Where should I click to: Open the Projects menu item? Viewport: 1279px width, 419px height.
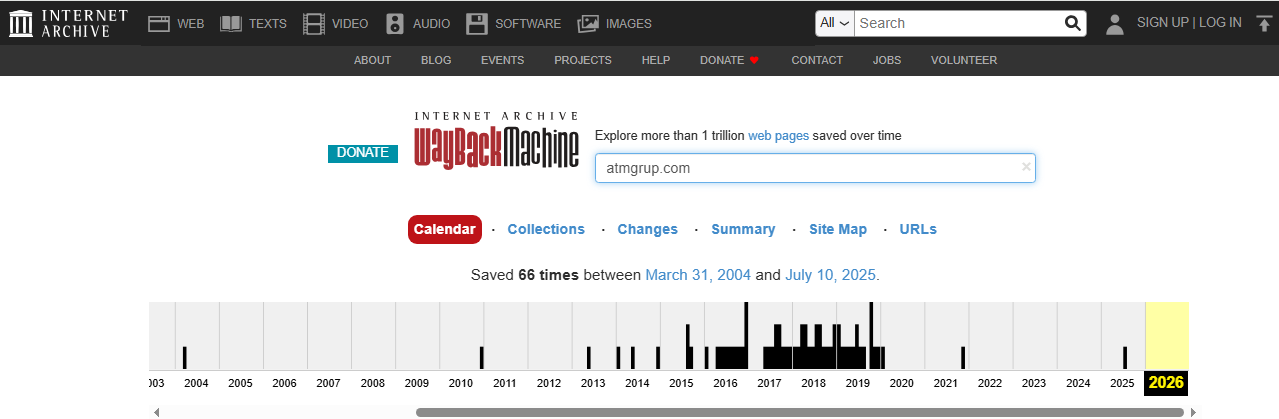[x=583, y=60]
